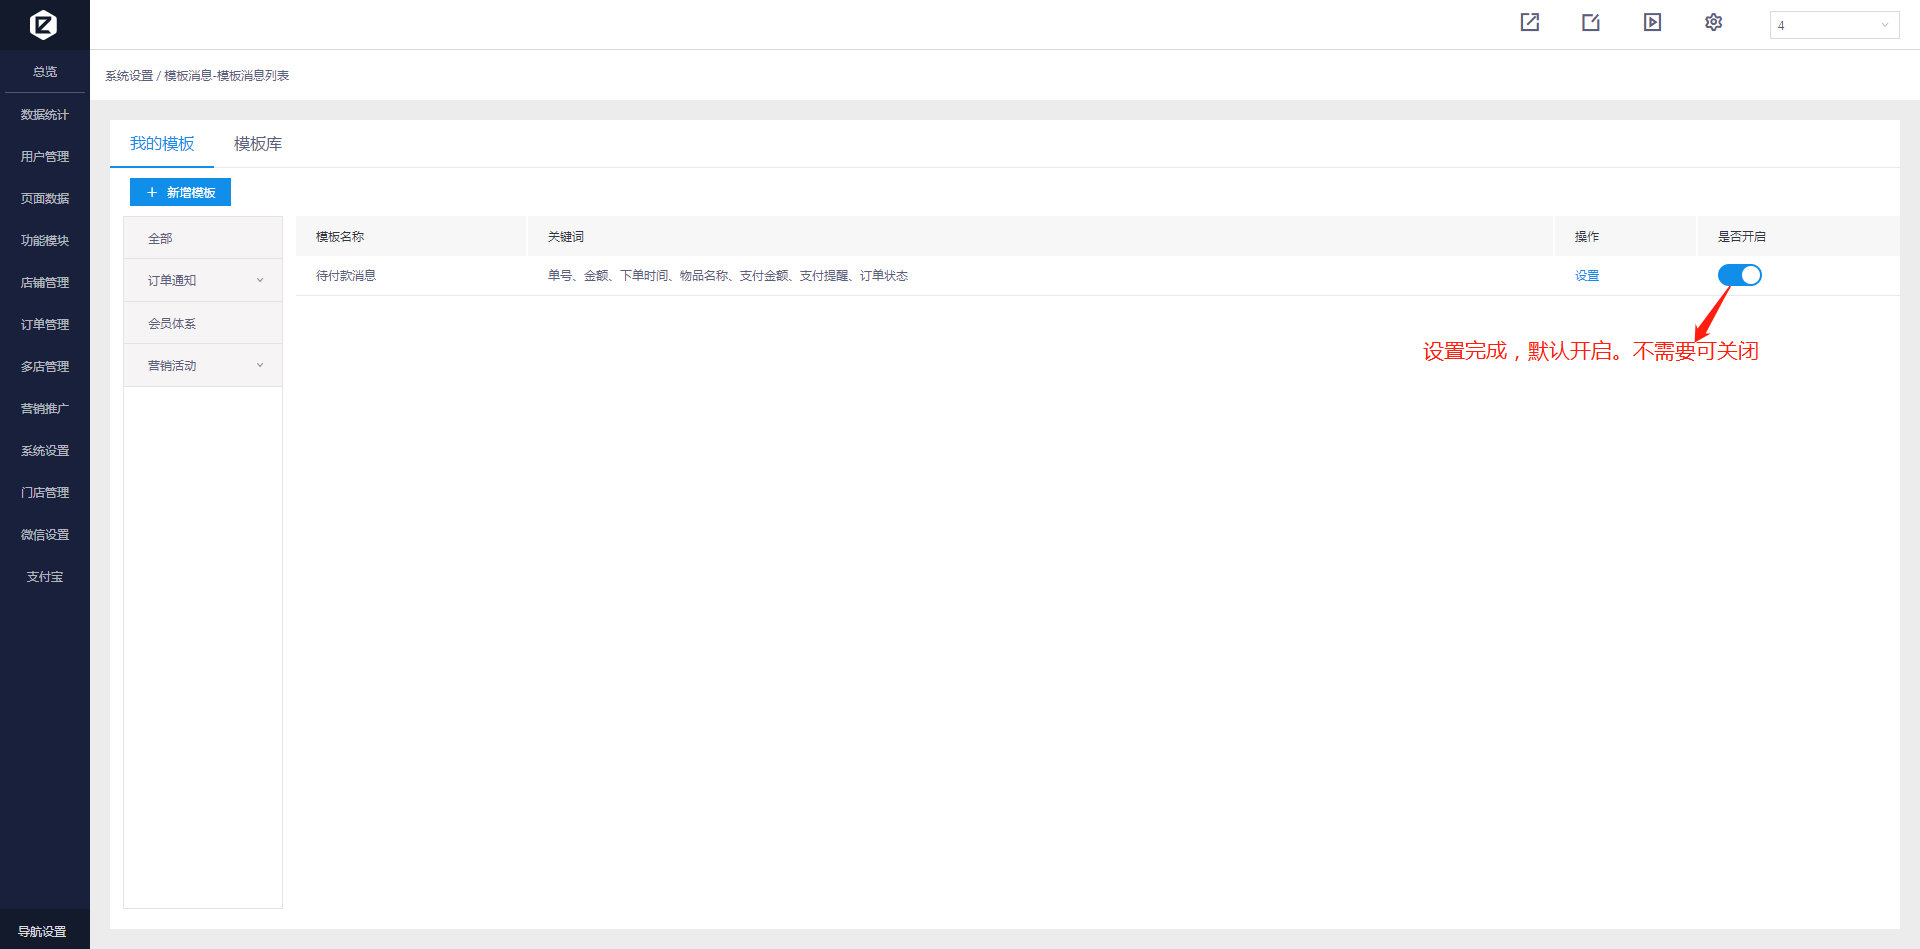Viewport: 1920px width, 949px height.
Task: Click the edit note icon in header
Action: (x=1591, y=22)
